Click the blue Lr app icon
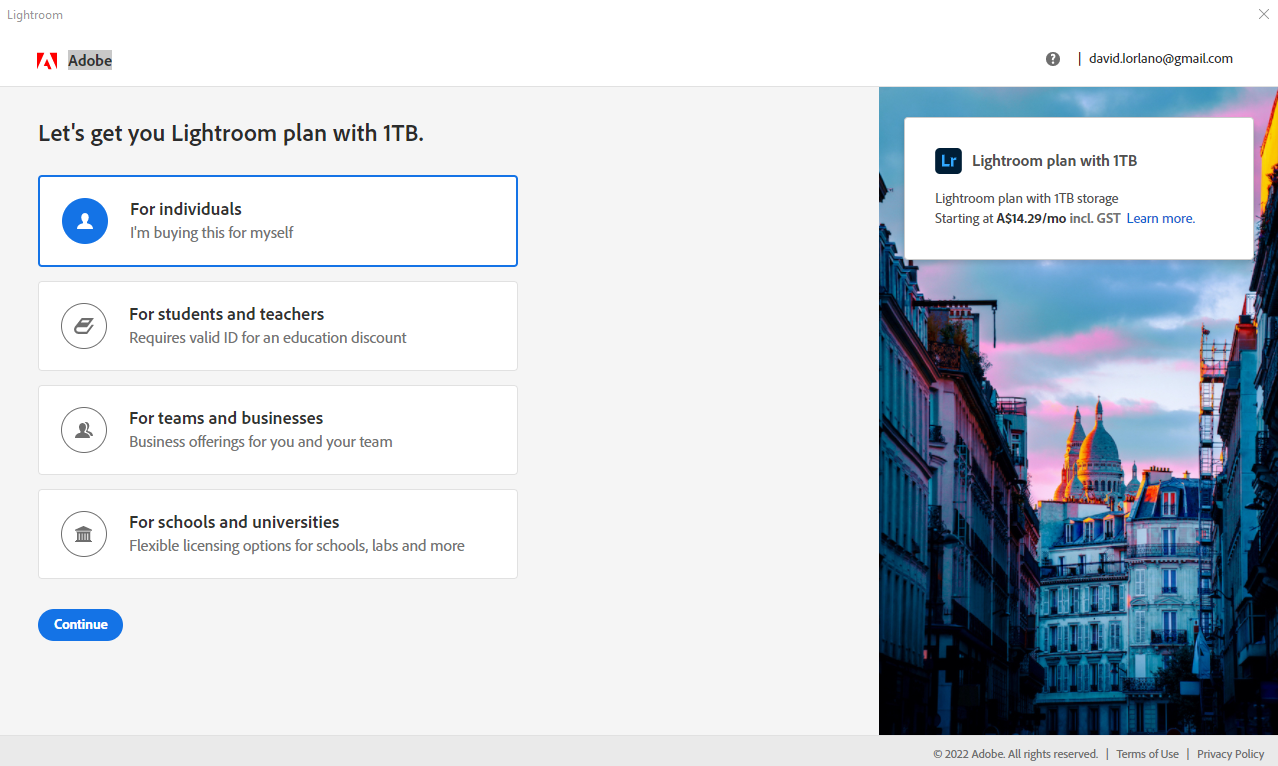Image resolution: width=1278 pixels, height=766 pixels. 948,160
